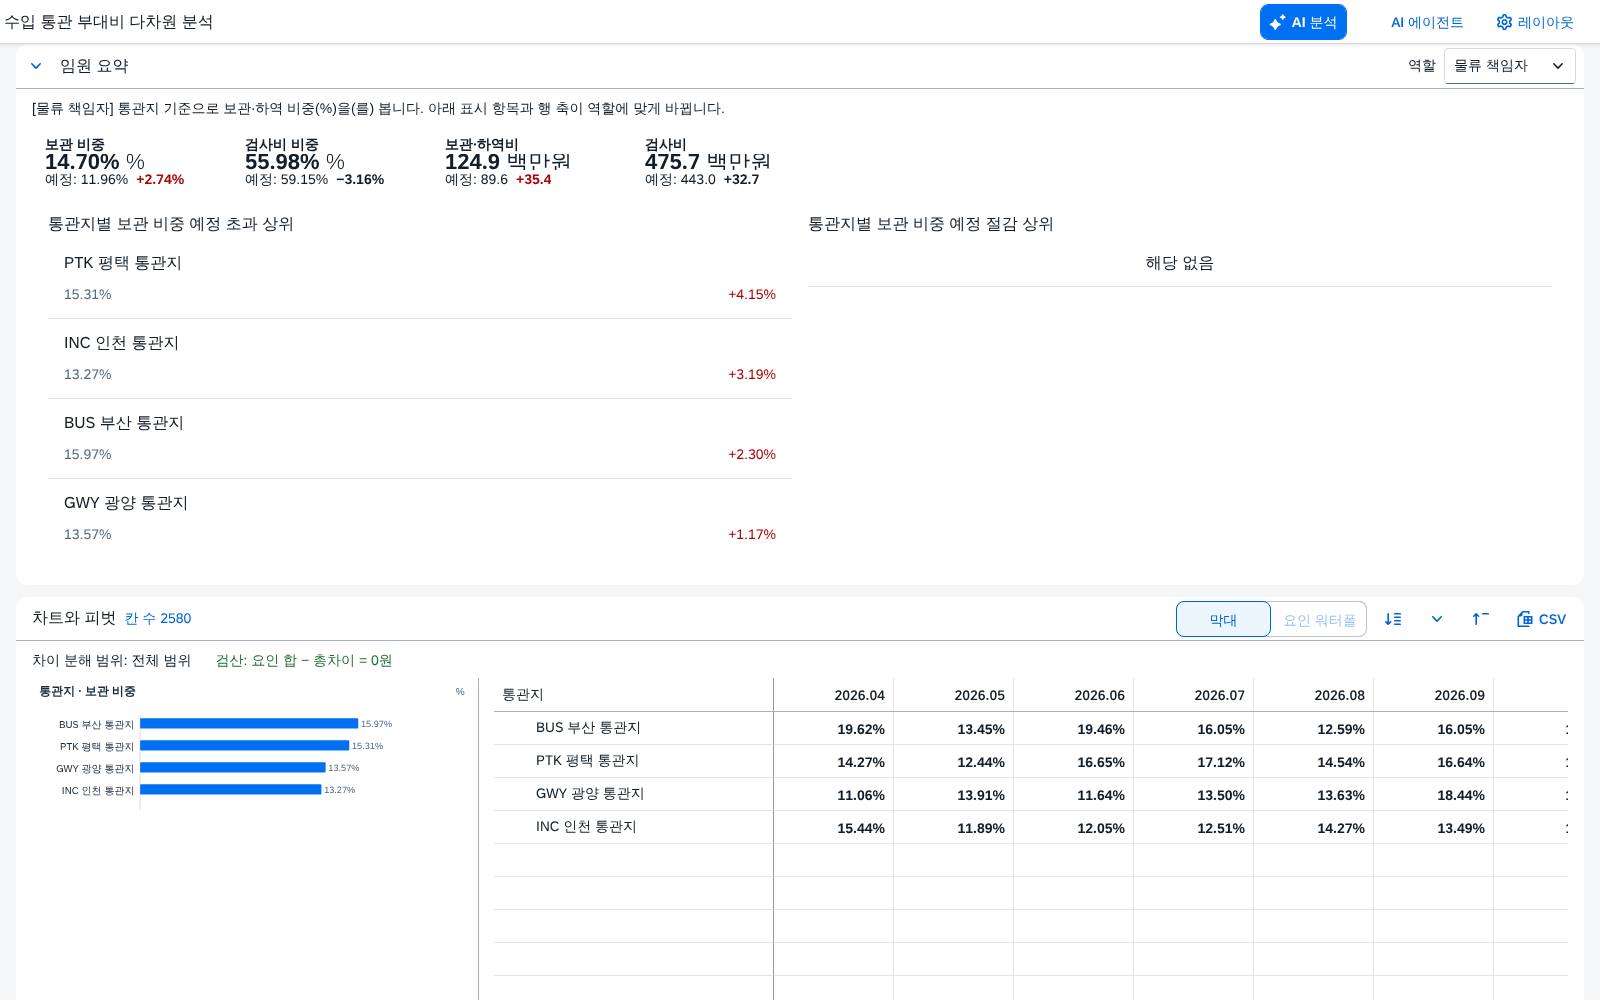The height and width of the screenshot is (1000, 1600).
Task: Click the 해당 없음 placeholder text
Action: click(x=1180, y=264)
